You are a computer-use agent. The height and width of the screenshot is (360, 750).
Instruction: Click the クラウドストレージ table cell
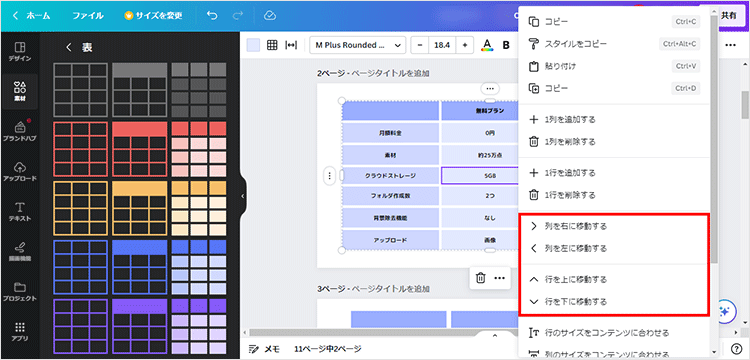(x=391, y=175)
